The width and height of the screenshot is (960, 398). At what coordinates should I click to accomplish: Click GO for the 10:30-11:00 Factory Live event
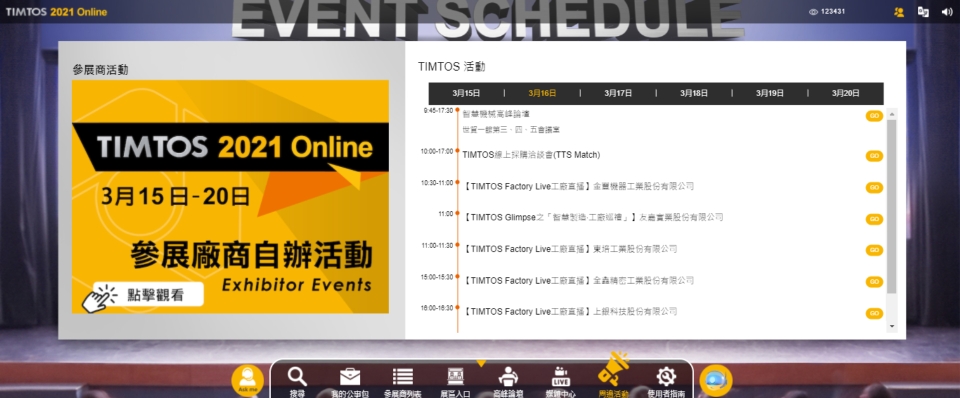click(x=874, y=187)
